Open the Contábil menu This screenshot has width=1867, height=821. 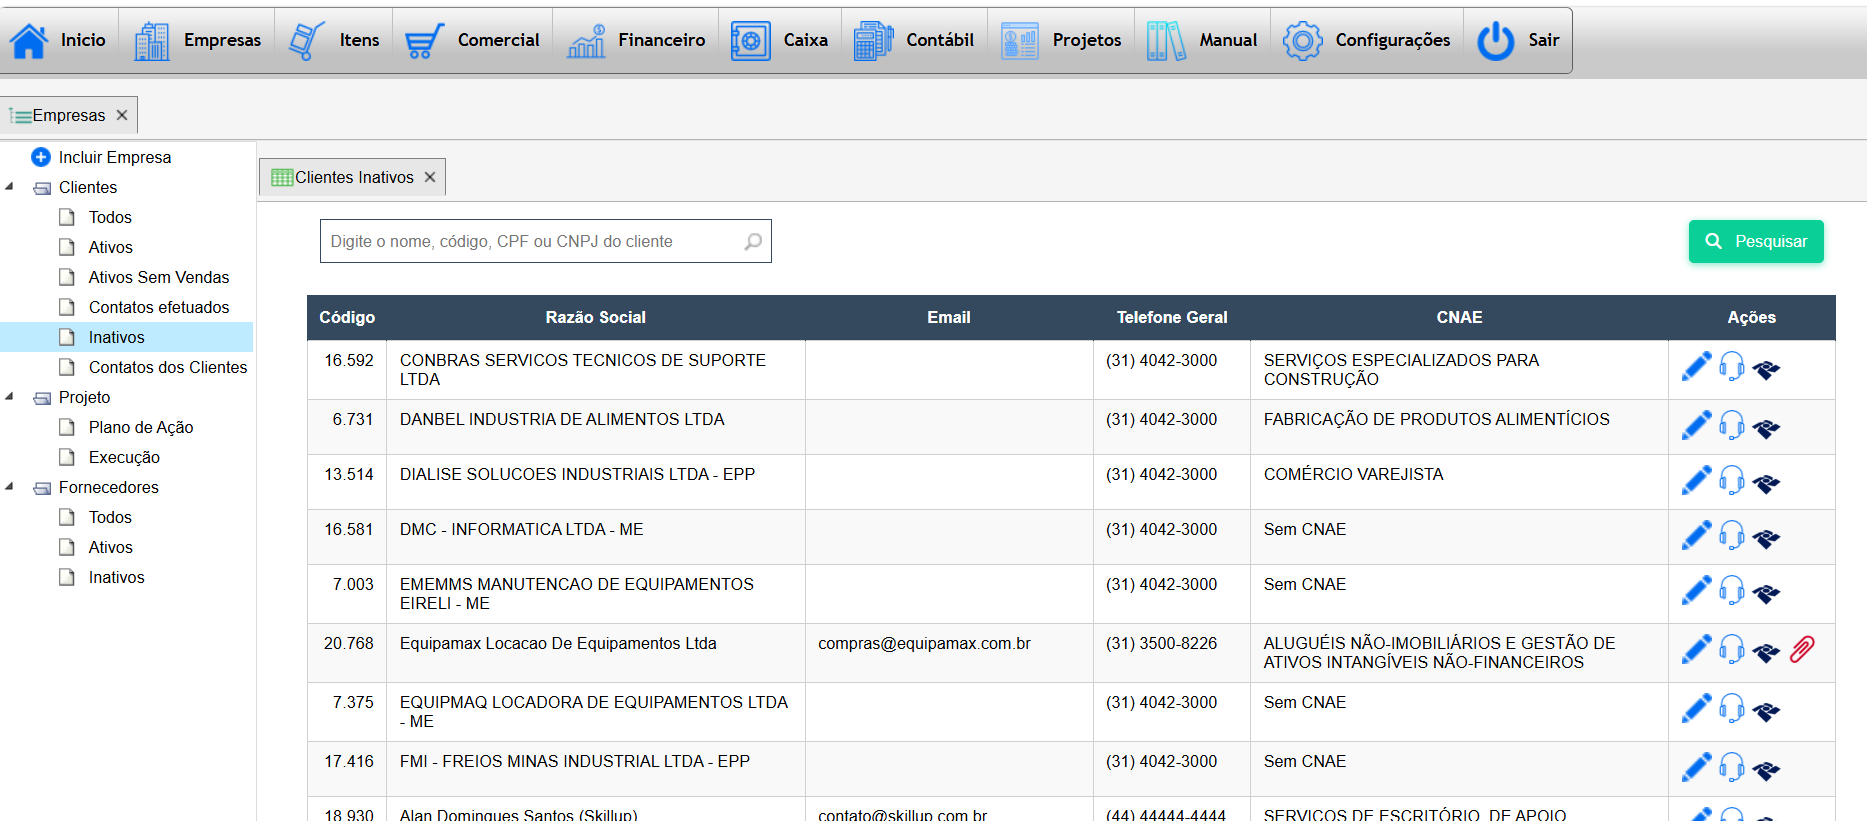click(914, 40)
